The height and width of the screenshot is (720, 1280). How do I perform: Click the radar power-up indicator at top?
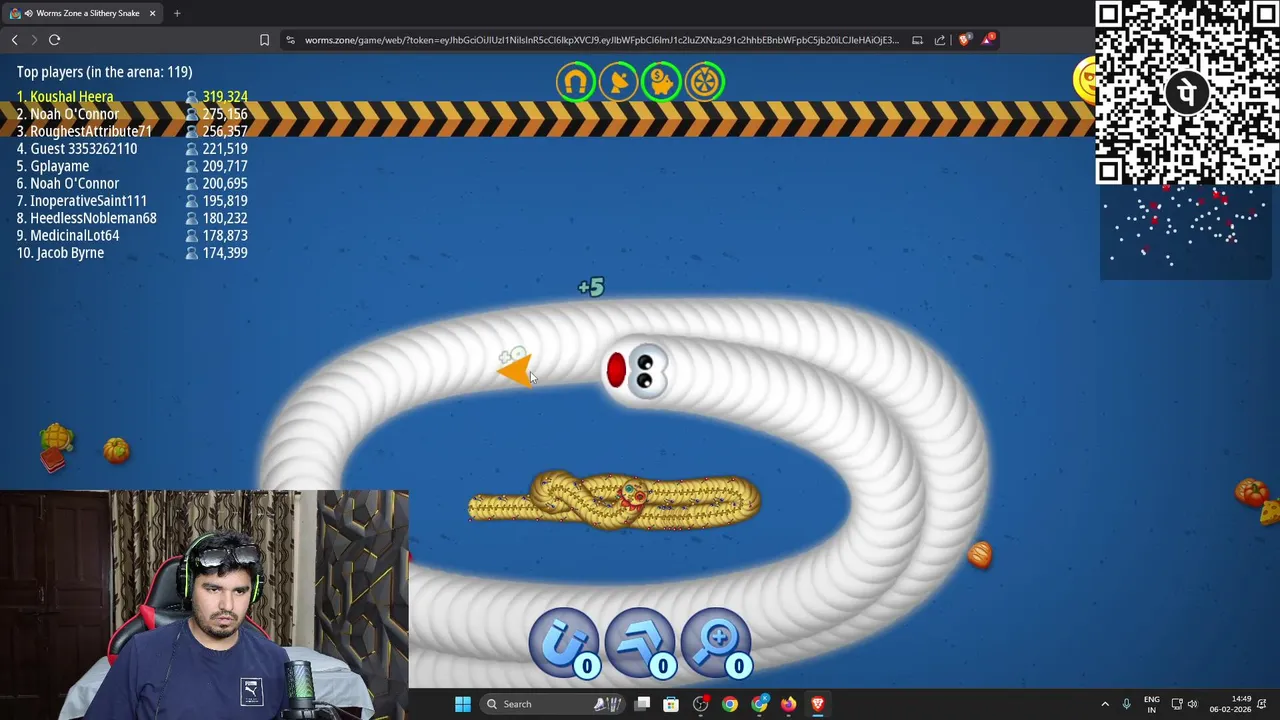pos(619,82)
